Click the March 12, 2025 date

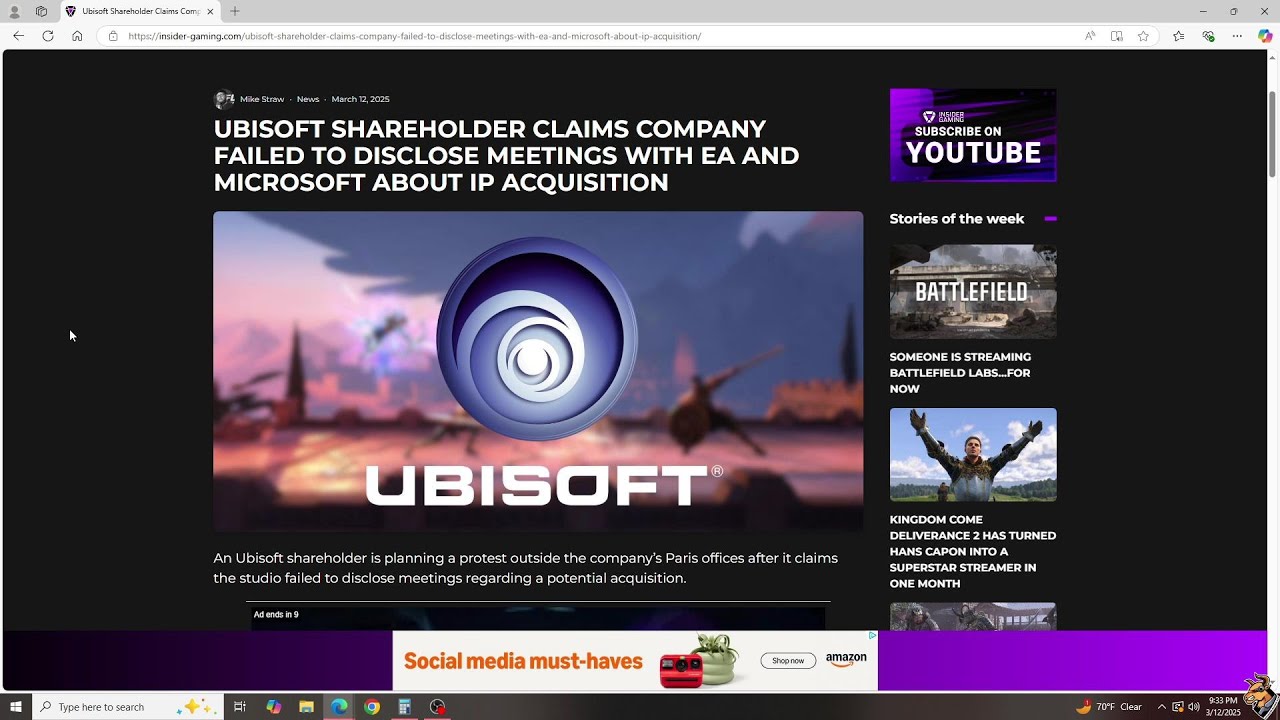click(x=360, y=99)
